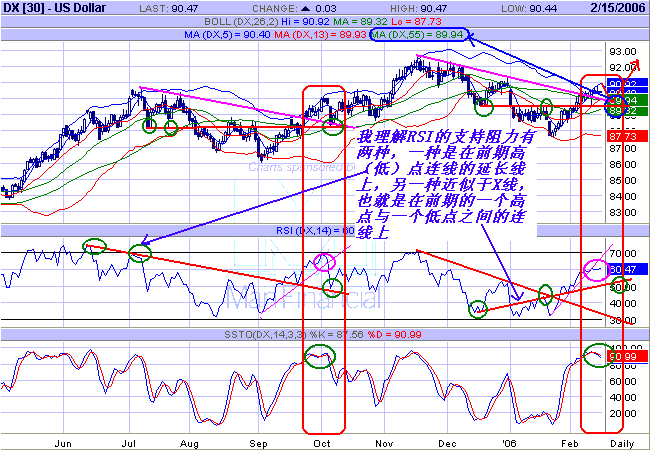Select the stochastic "%D = 90.99" header value

pos(394,334)
